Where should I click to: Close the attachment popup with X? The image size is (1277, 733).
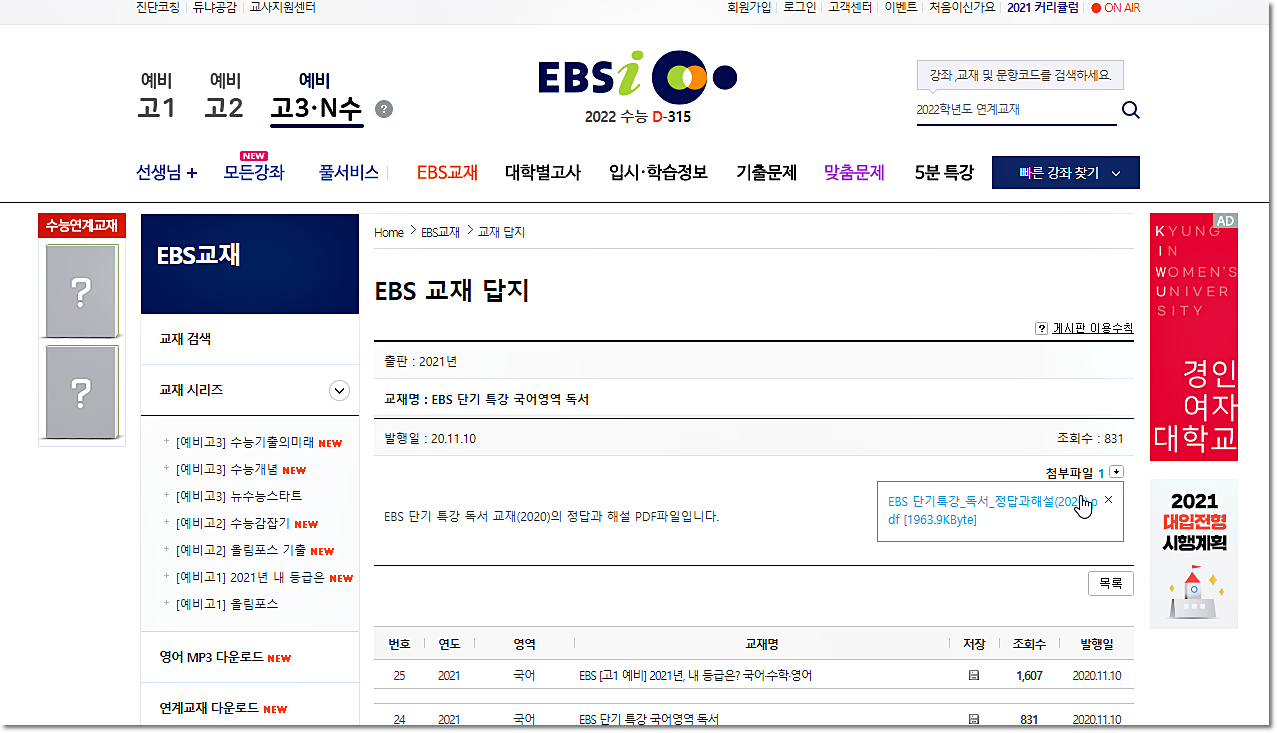1108,499
